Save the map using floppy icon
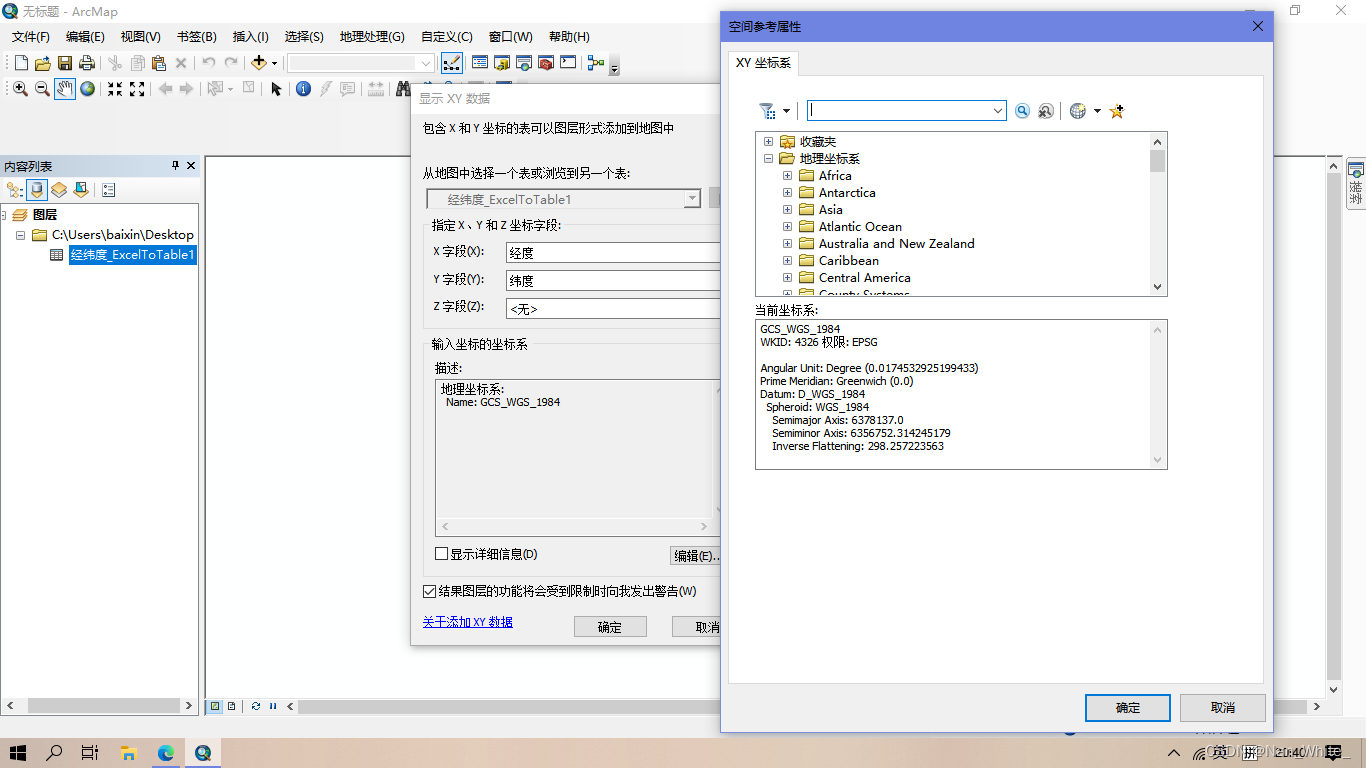 tap(65, 63)
